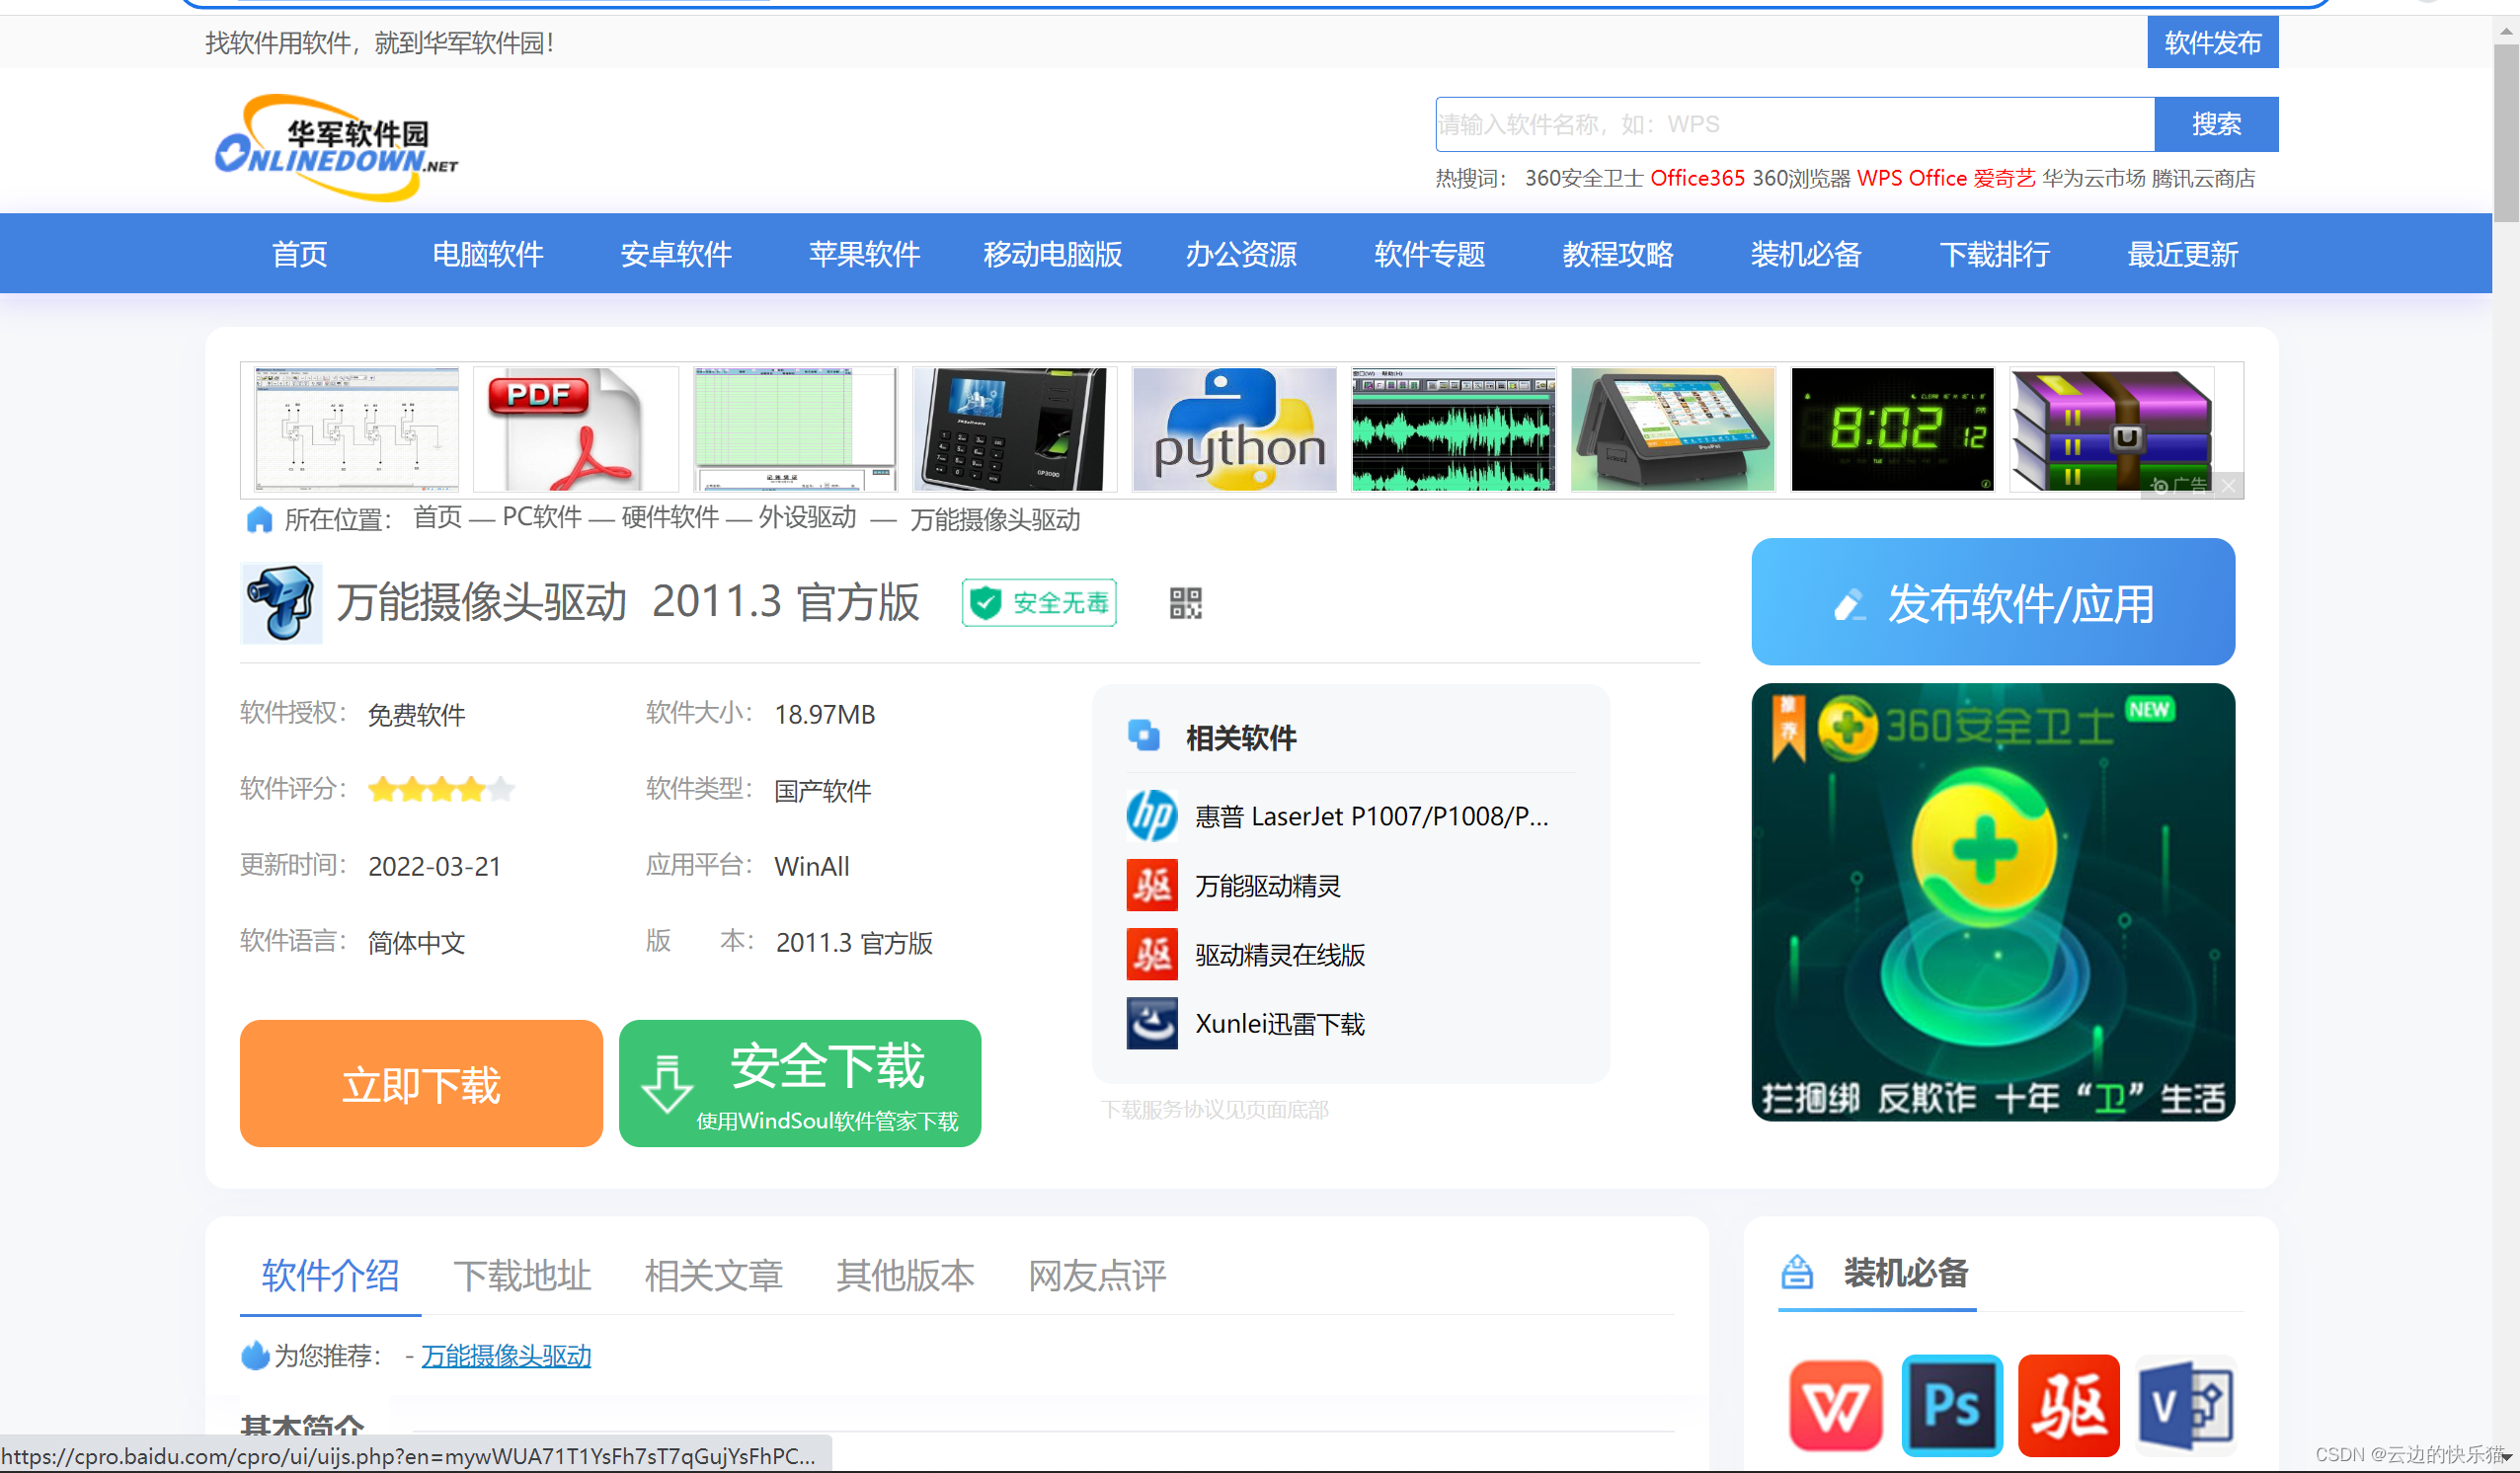Click the QR code icon beside title

point(1185,603)
